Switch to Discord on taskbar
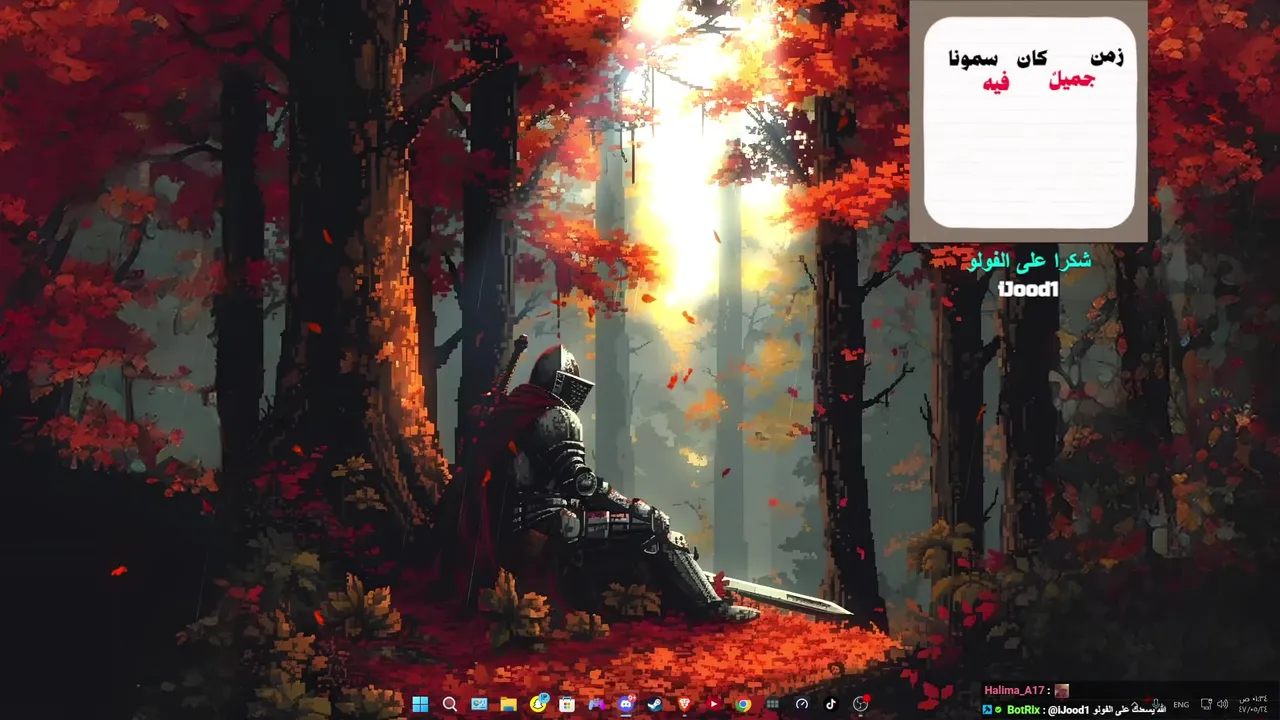This screenshot has height=720, width=1280. pyautogui.click(x=626, y=703)
